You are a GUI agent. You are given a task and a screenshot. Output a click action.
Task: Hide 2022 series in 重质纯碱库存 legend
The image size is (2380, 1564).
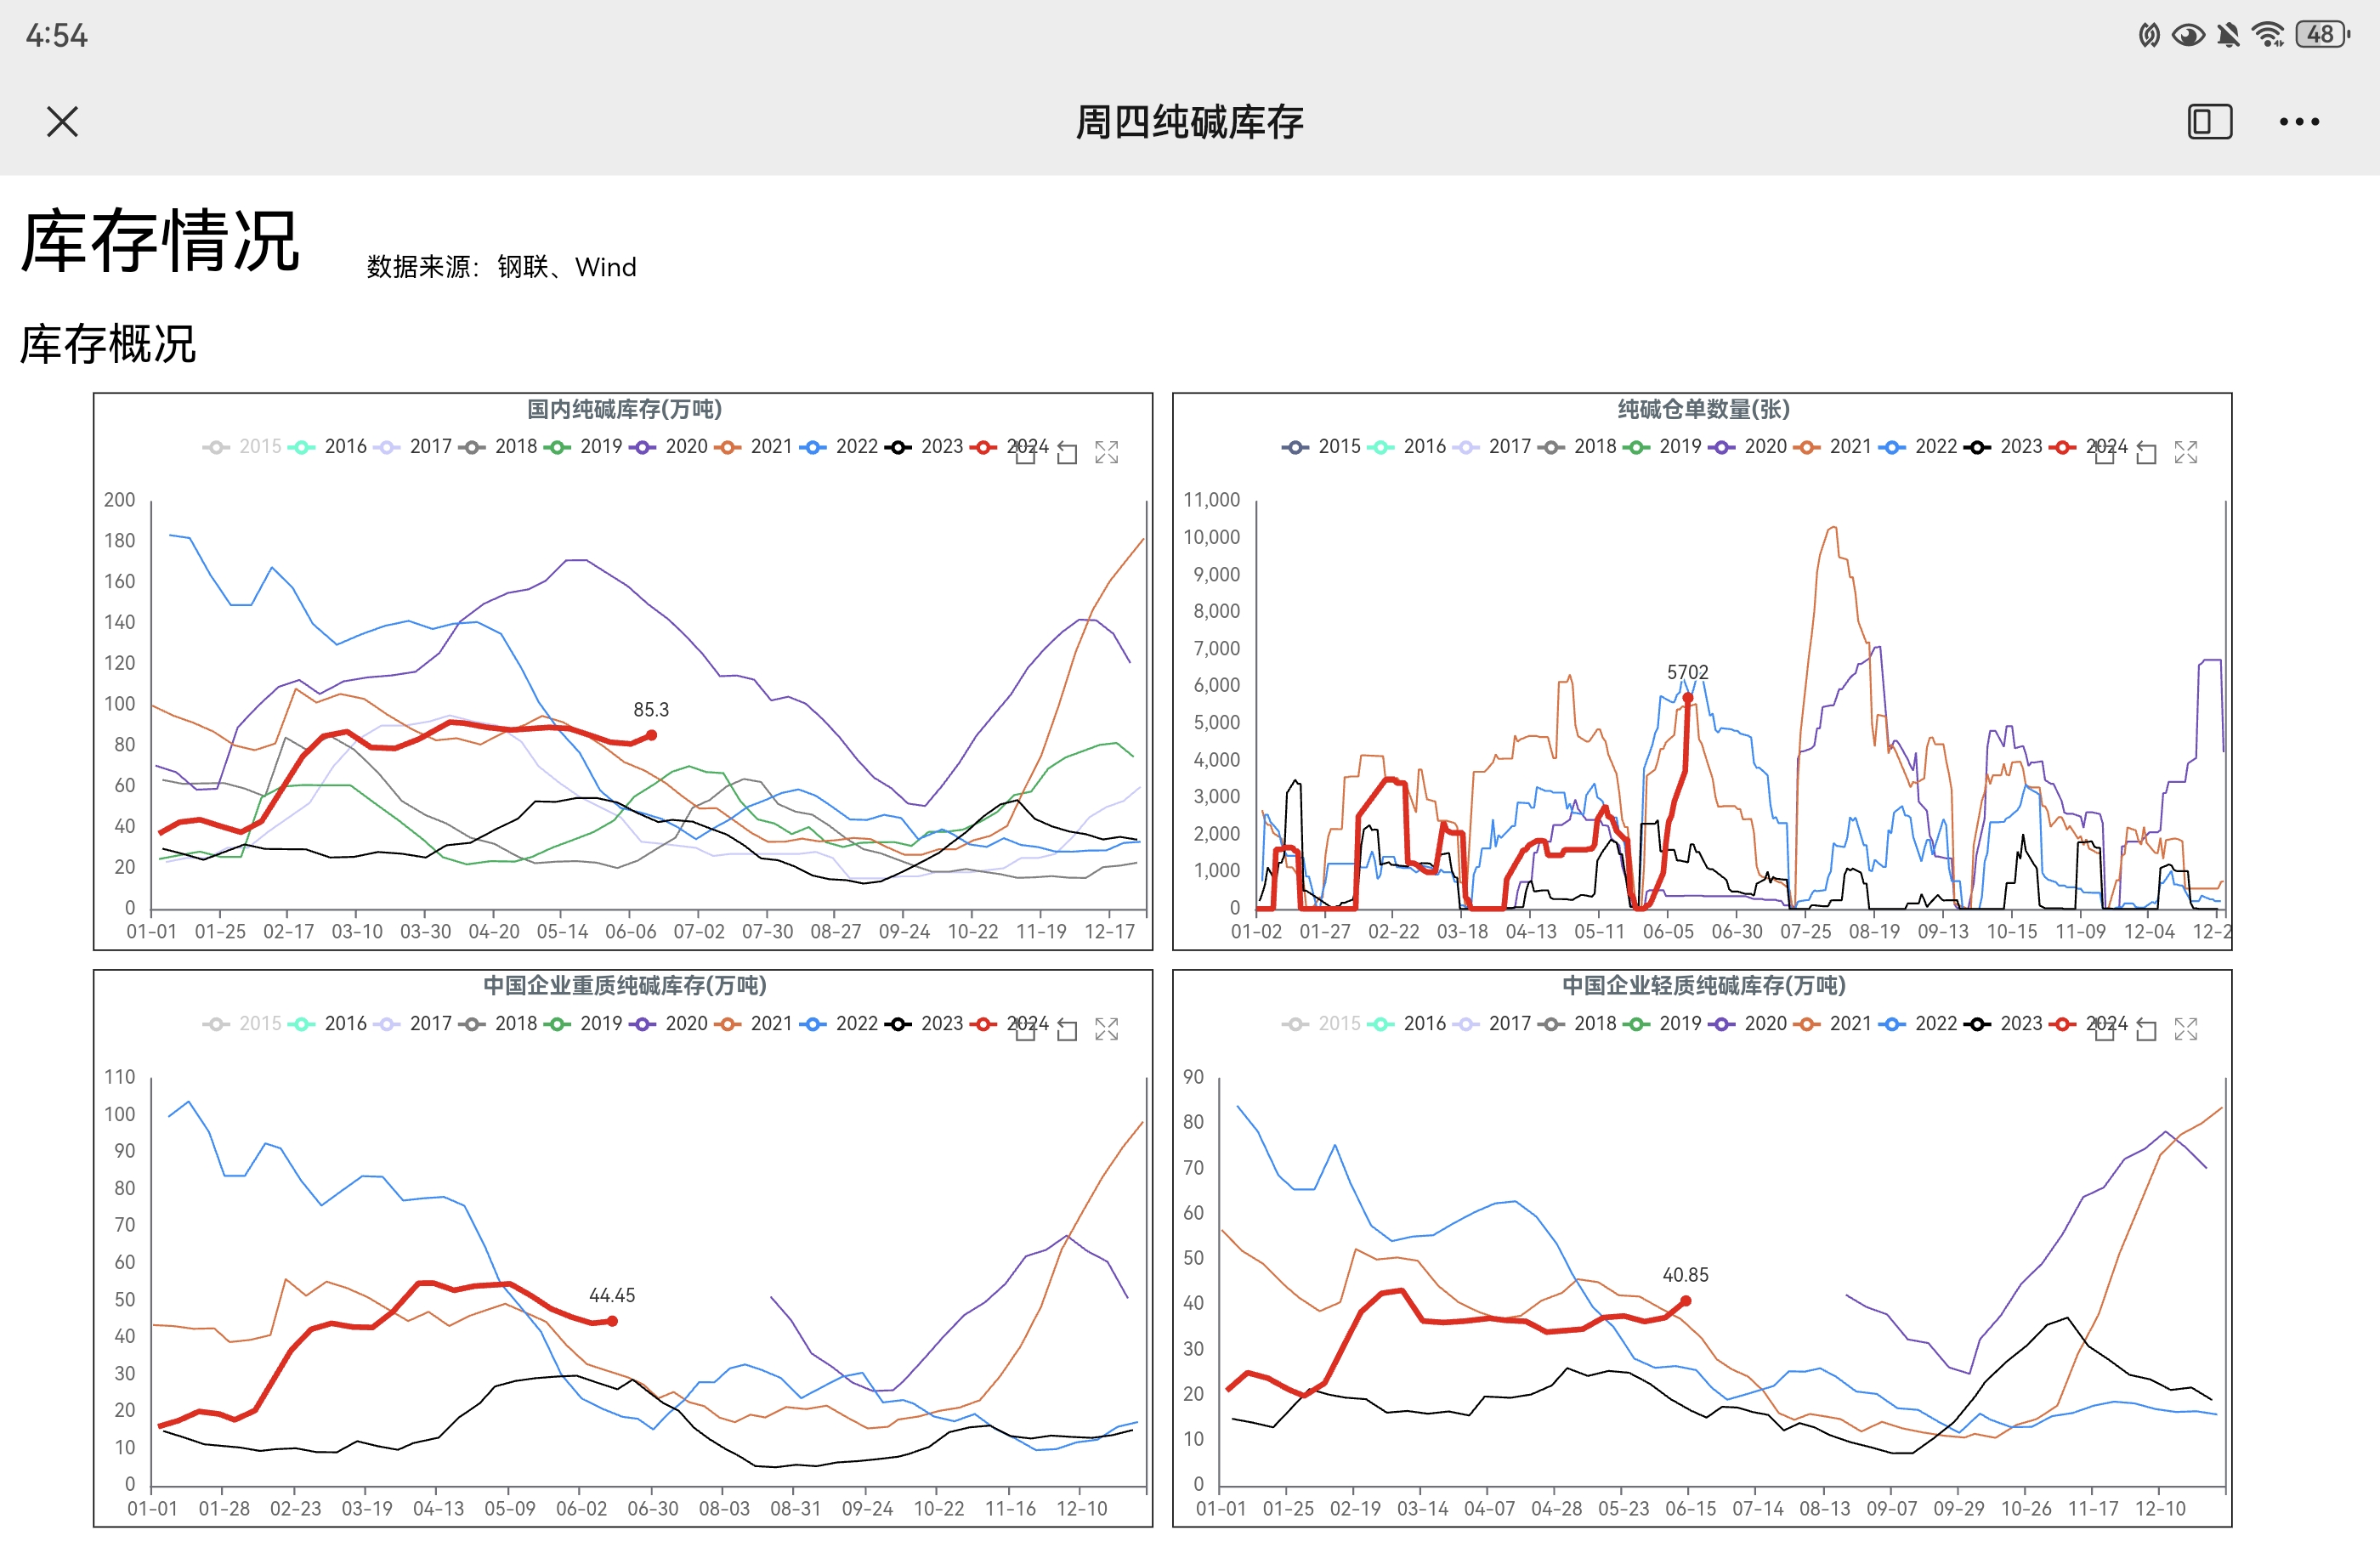[x=838, y=1024]
